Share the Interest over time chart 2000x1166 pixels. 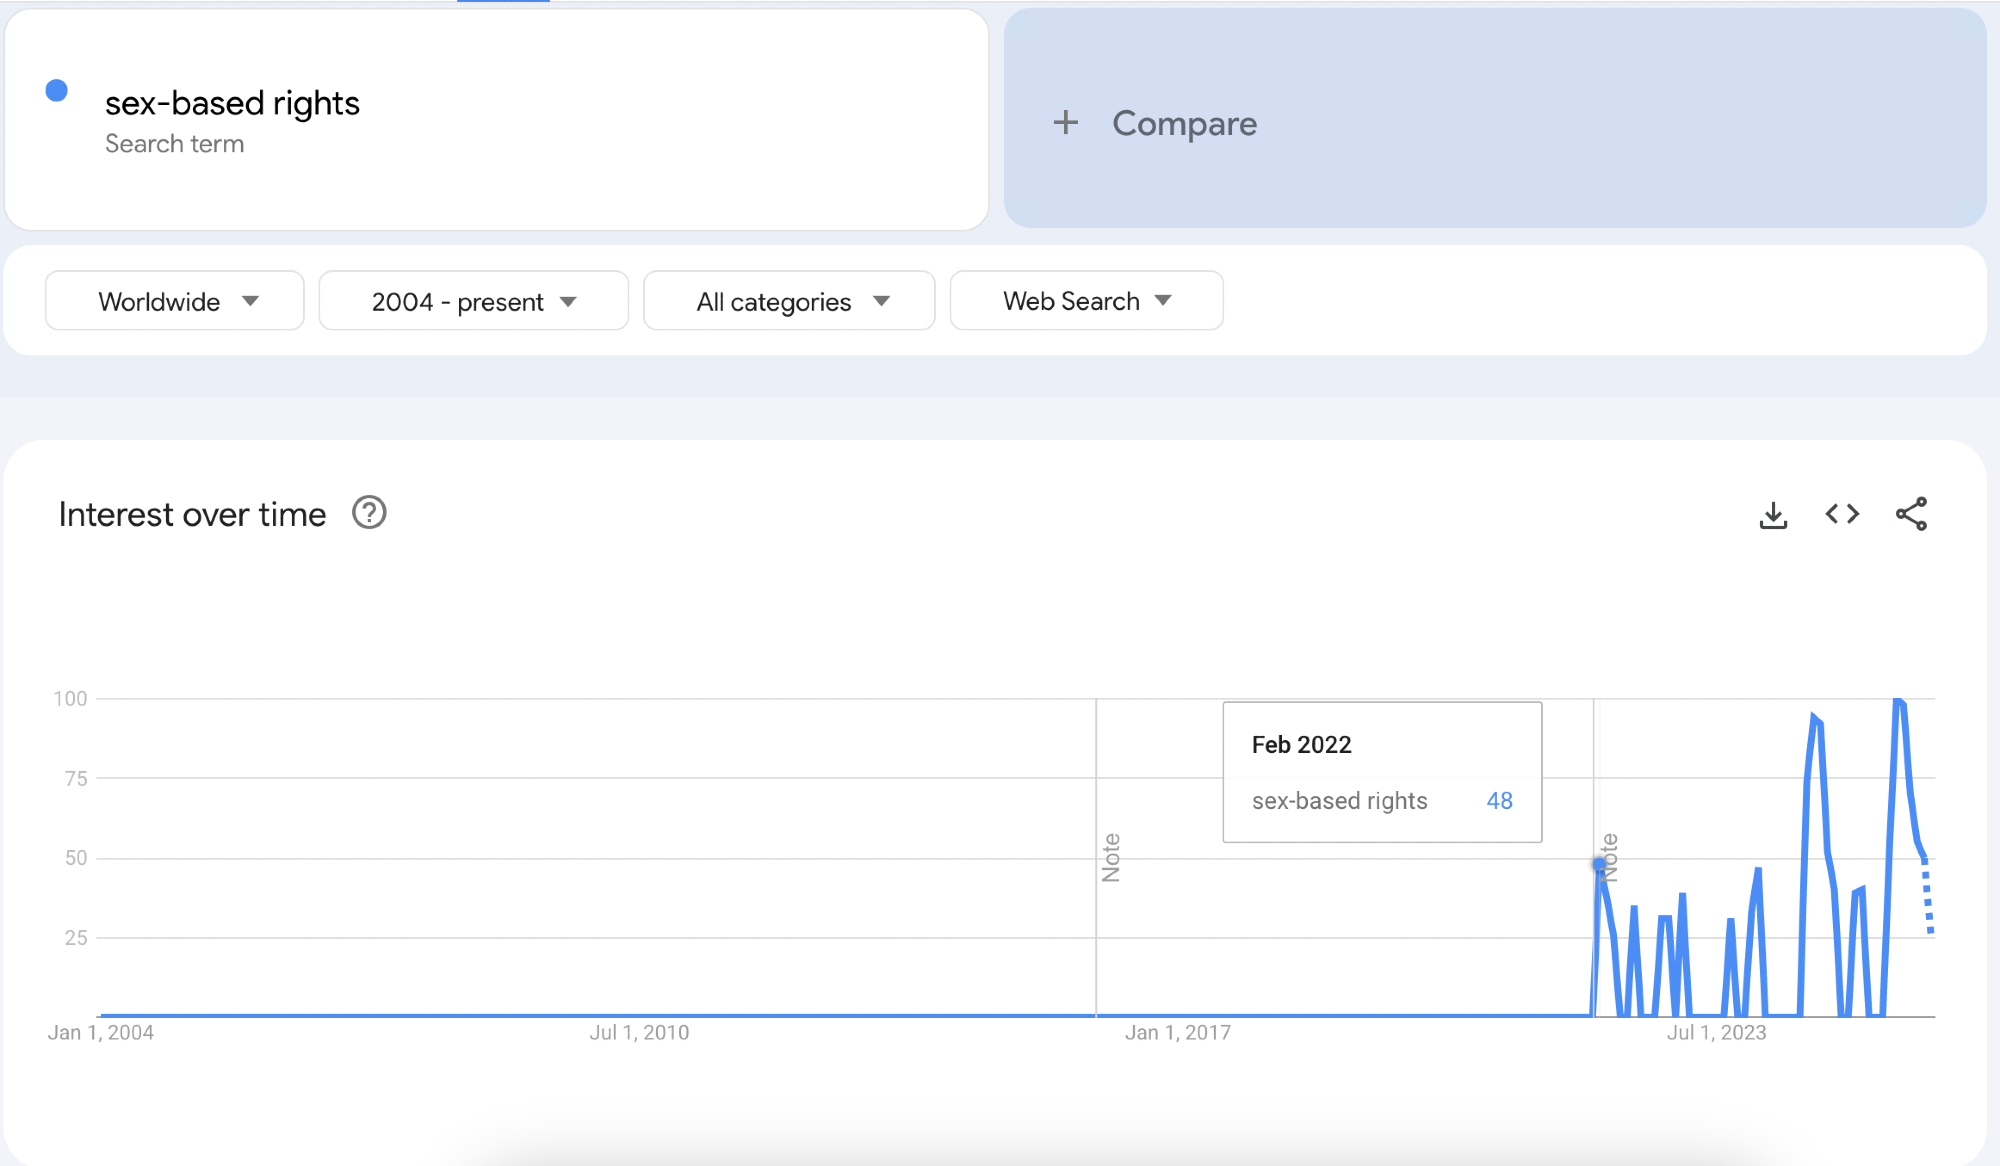(x=1911, y=514)
